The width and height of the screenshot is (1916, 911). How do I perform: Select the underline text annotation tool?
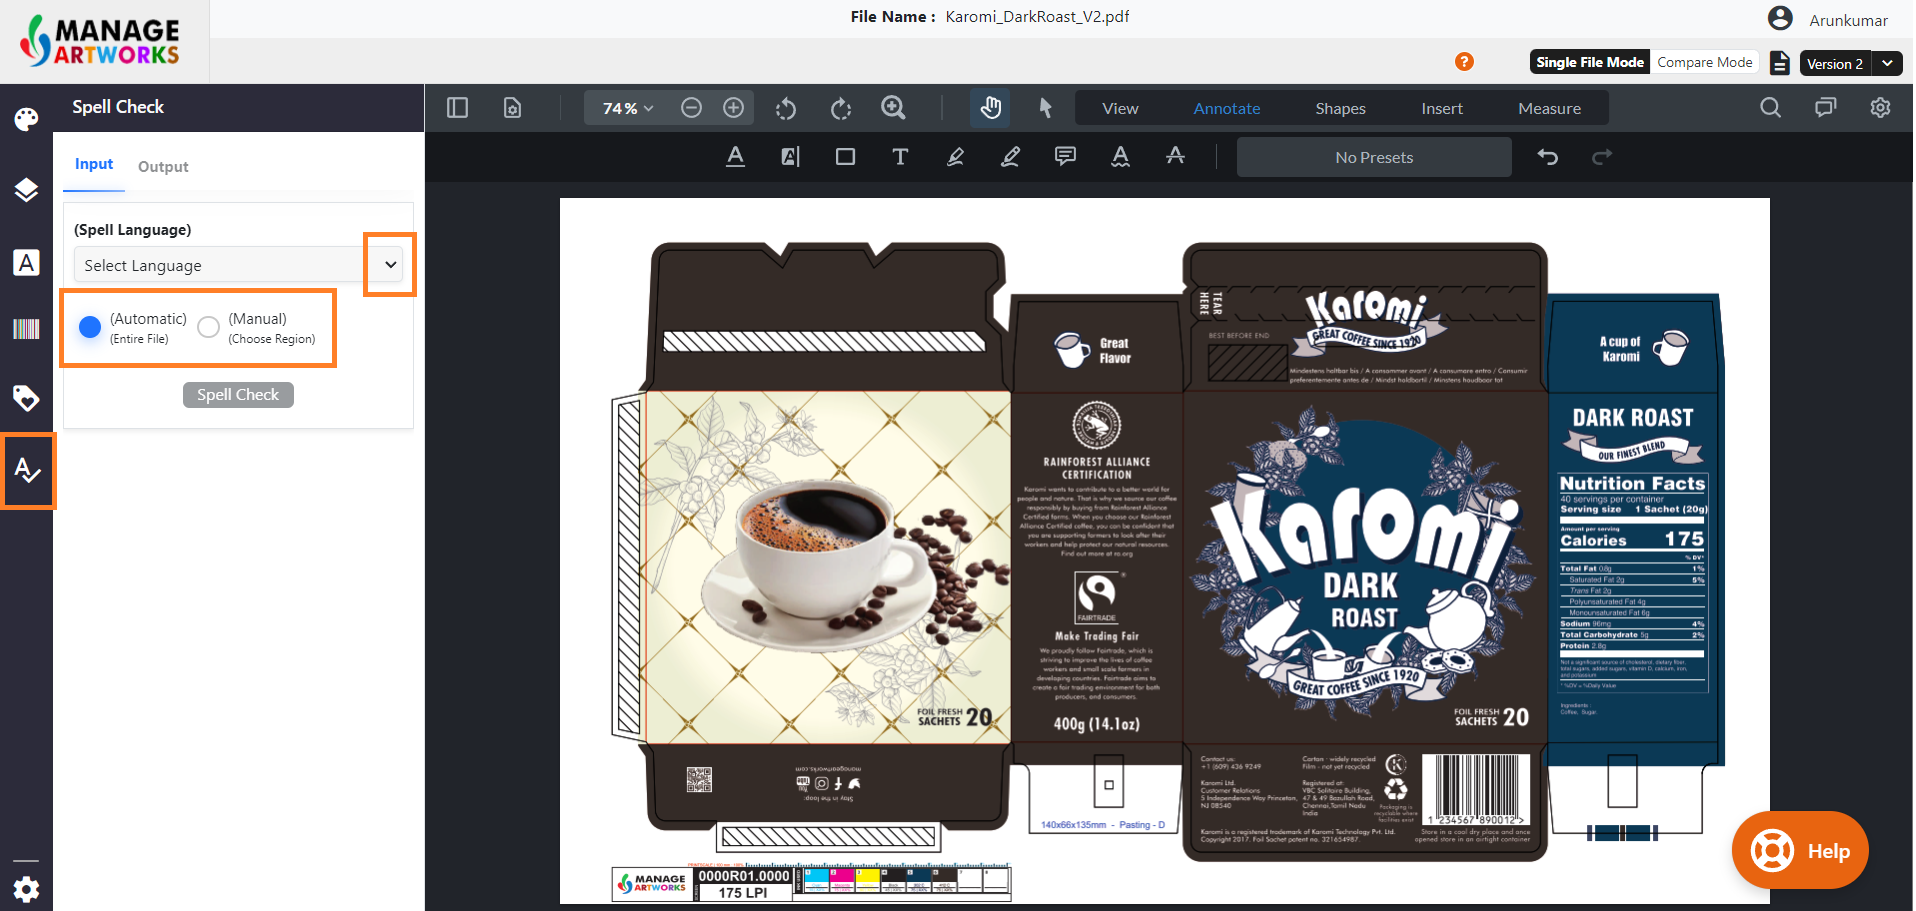click(x=735, y=157)
